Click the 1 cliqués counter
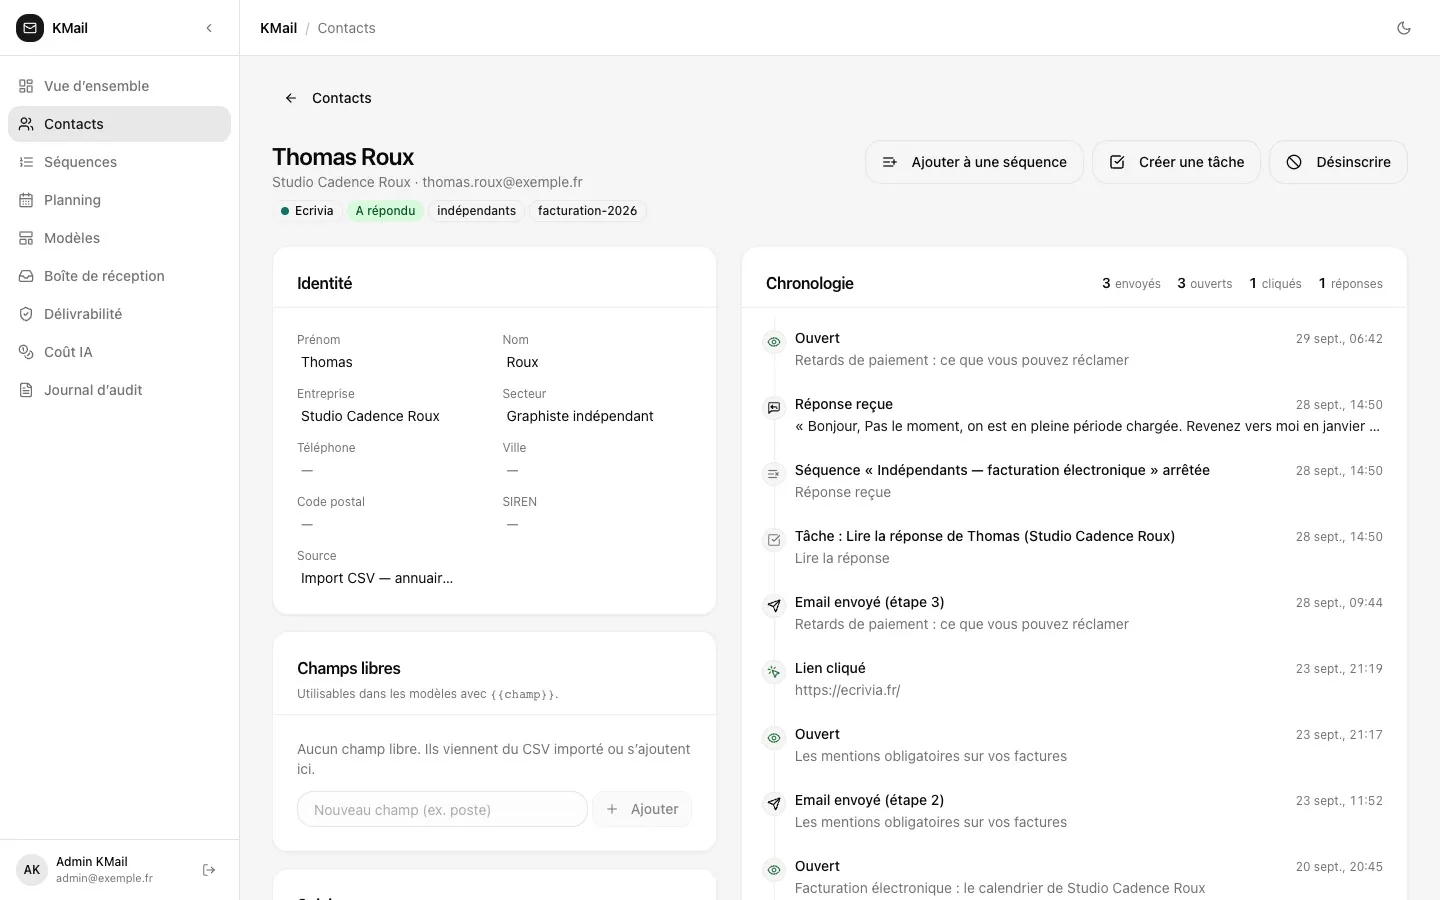The width and height of the screenshot is (1440, 900). point(1275,284)
